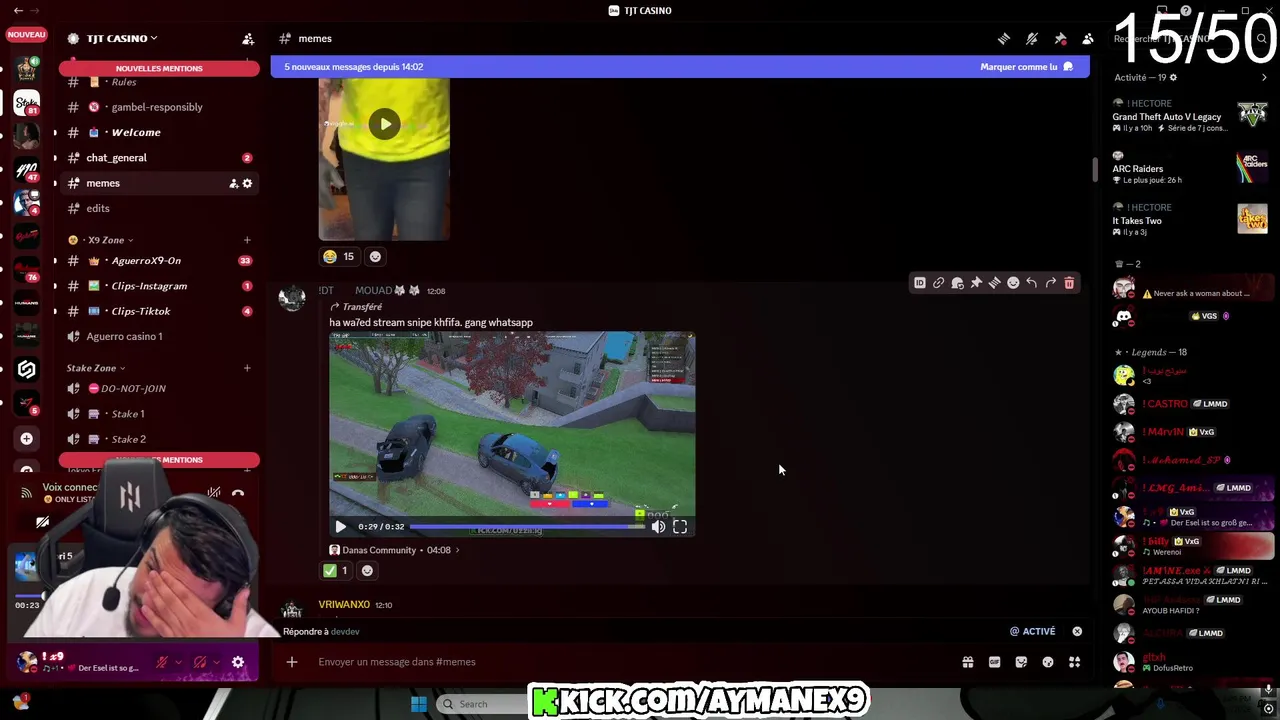The image size is (1280, 720).
Task: Add reaction from message hover toolbar
Action: tap(1013, 284)
